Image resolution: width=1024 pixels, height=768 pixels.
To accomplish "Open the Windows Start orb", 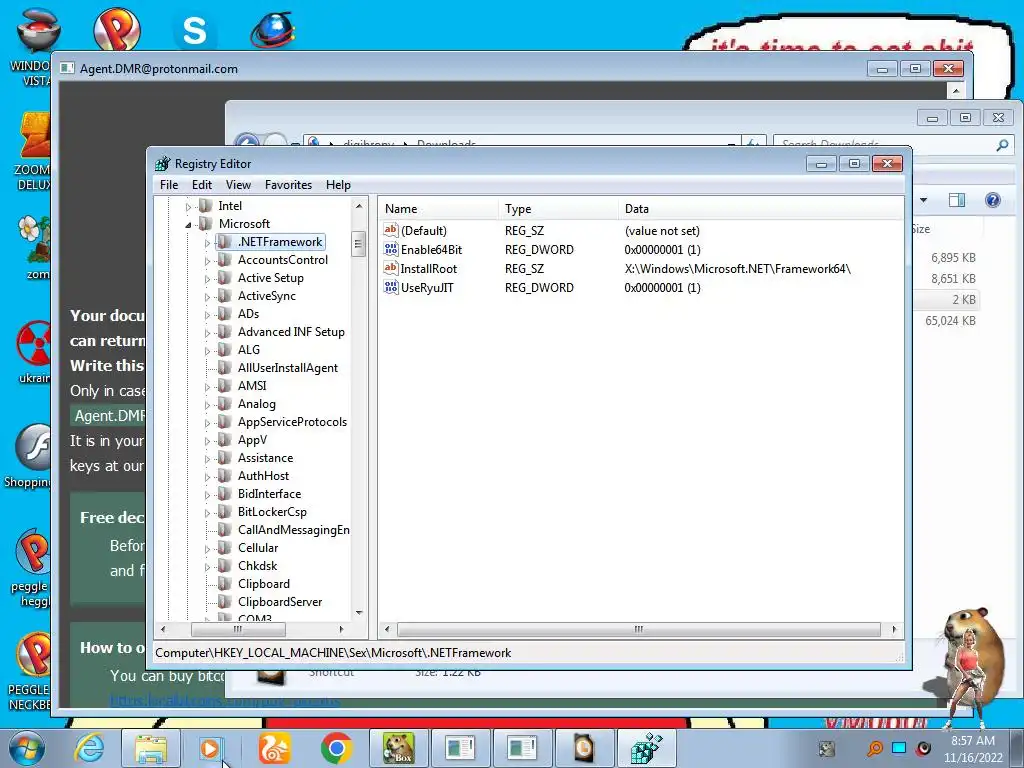I will click(x=25, y=748).
